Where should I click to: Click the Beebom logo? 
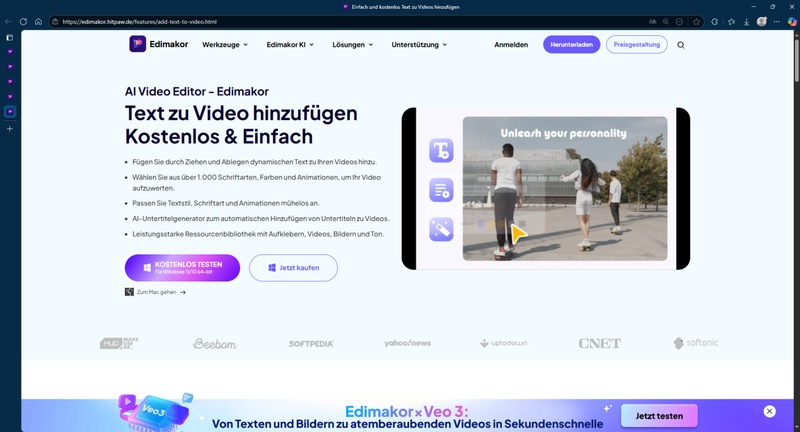pos(214,344)
